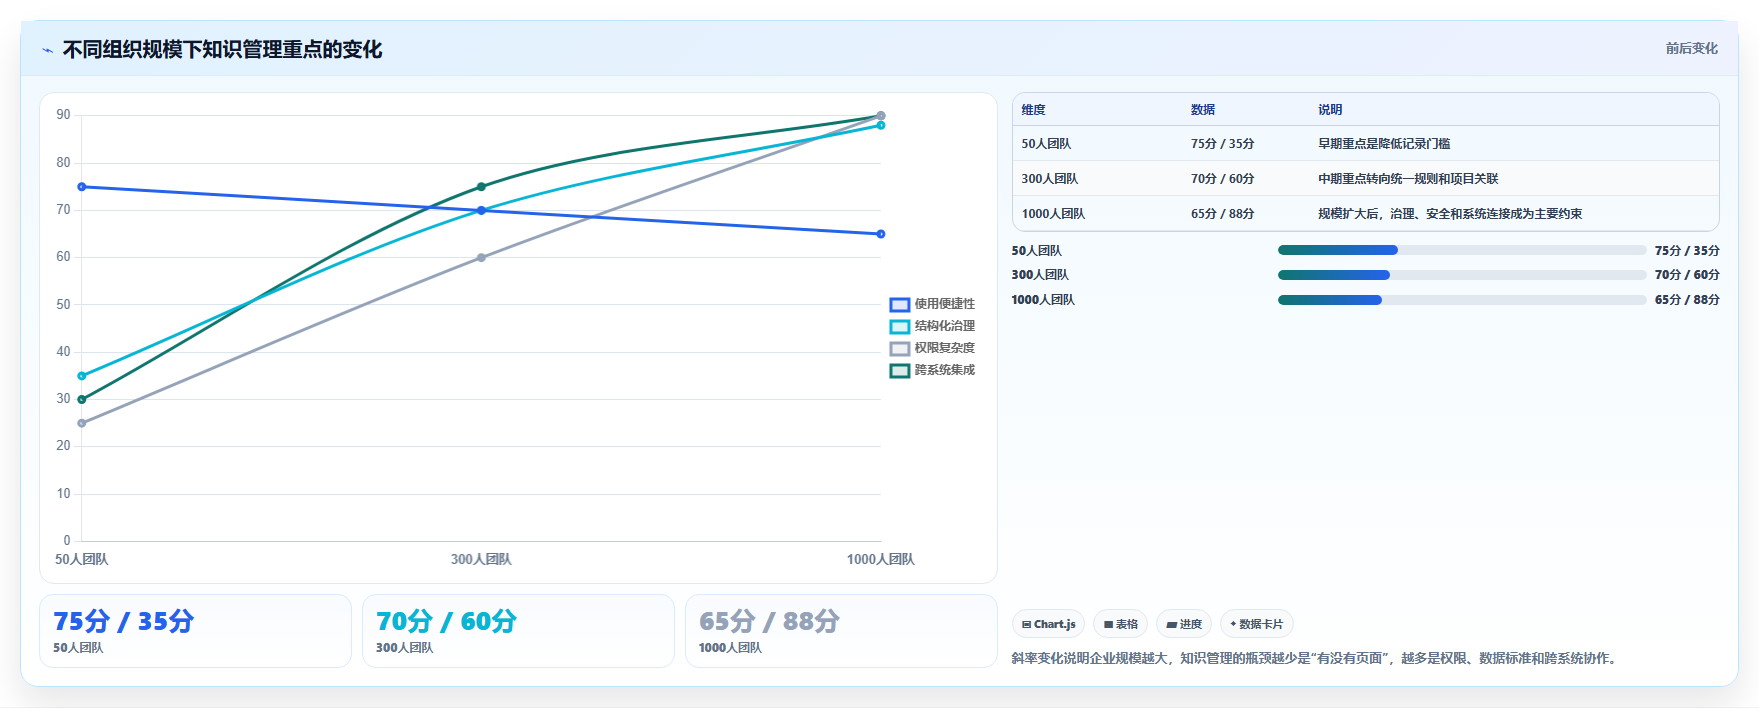1759x708 pixels.
Task: Click the y-axis value 10
Action: pos(63,494)
